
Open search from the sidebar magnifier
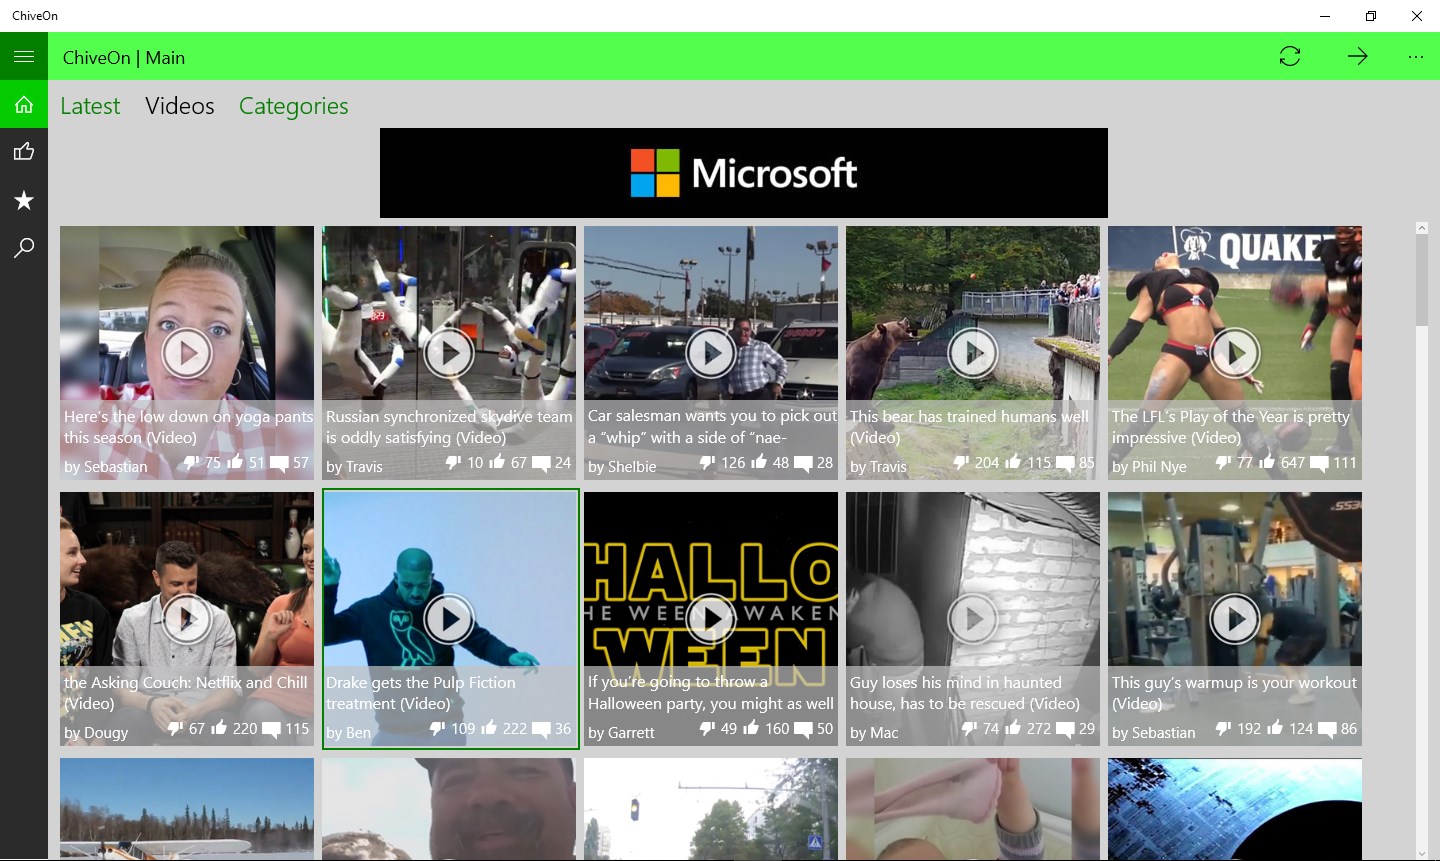[24, 248]
